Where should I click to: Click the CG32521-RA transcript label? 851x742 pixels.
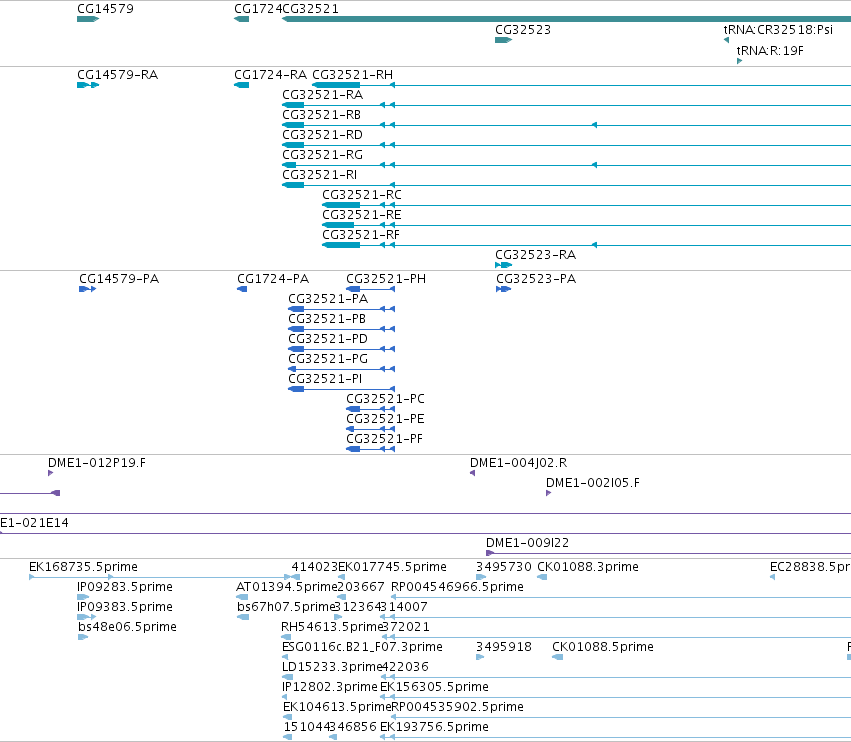[x=322, y=94]
